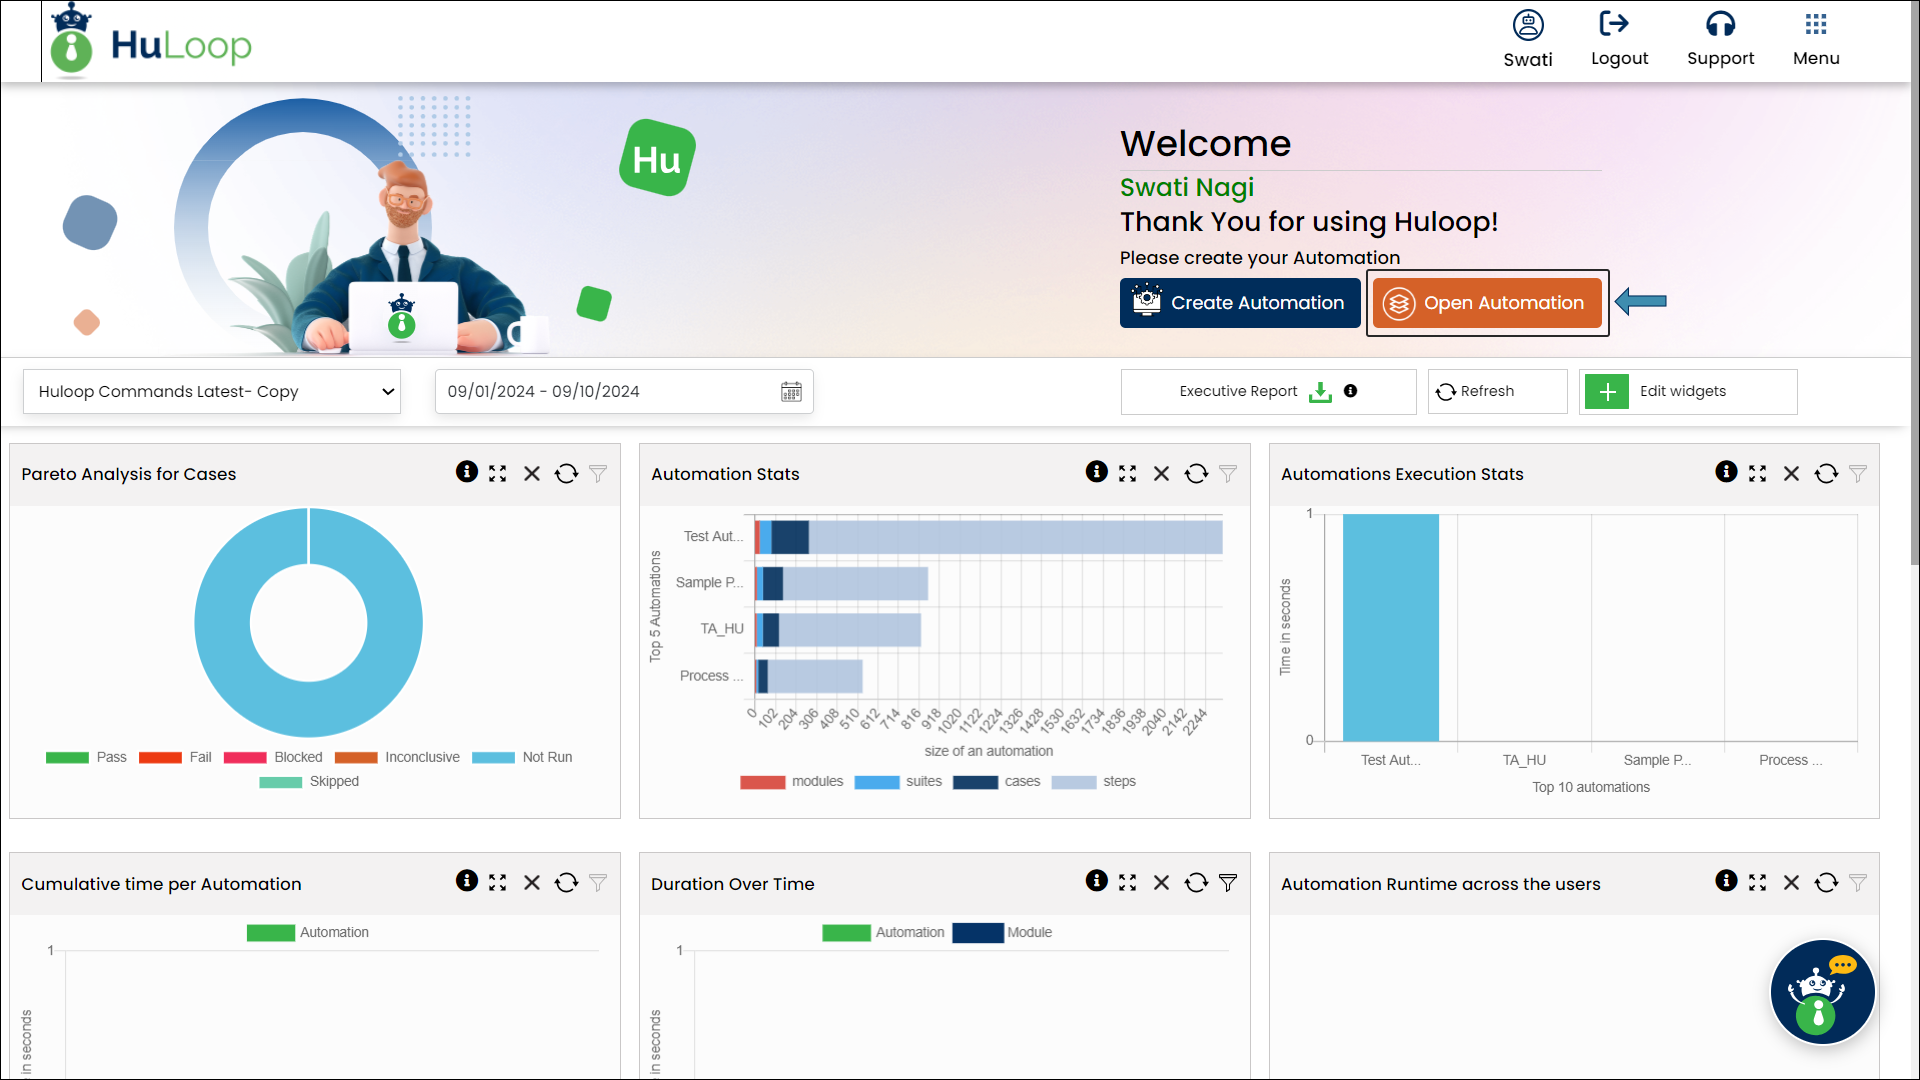This screenshot has height=1080, width=1920.
Task: Refresh the Duration Over Time widget
Action: [1196, 883]
